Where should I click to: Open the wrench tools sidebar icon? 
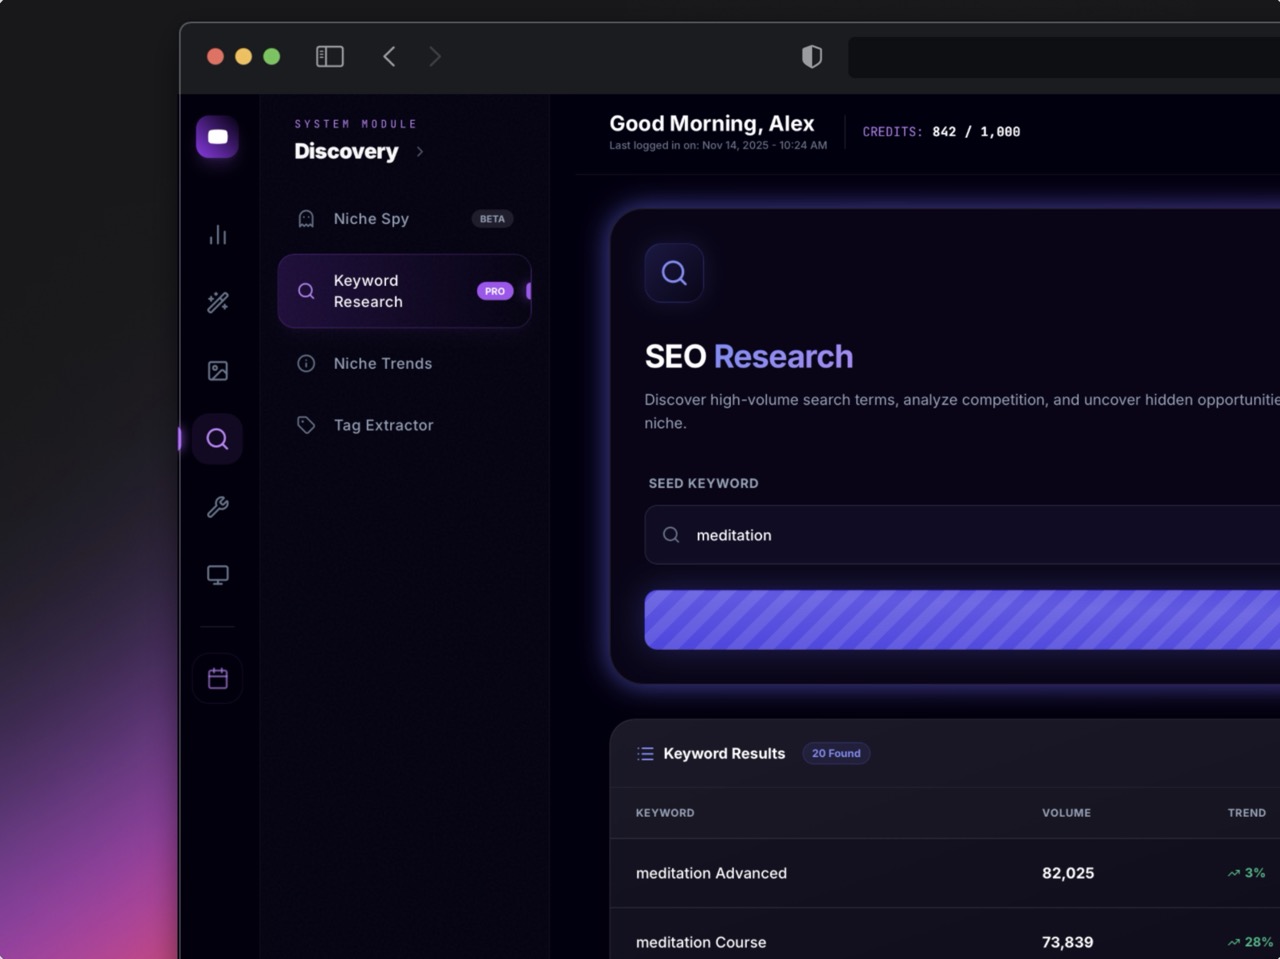click(217, 507)
